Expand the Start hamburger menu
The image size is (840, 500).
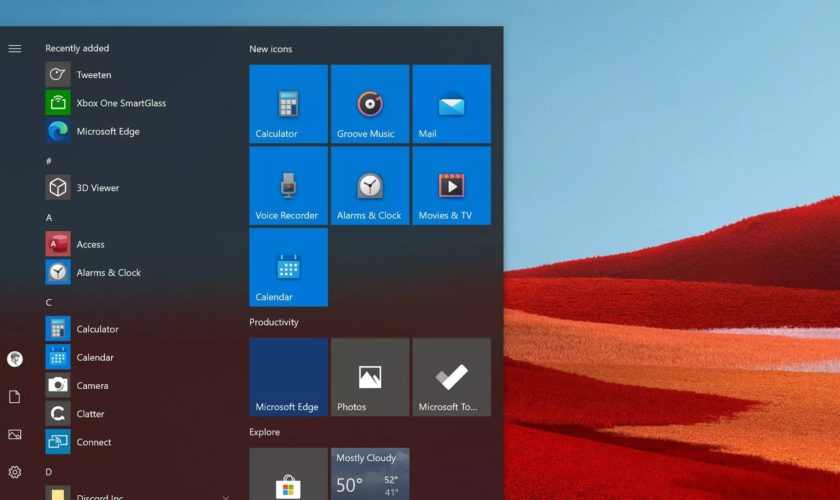coord(15,48)
